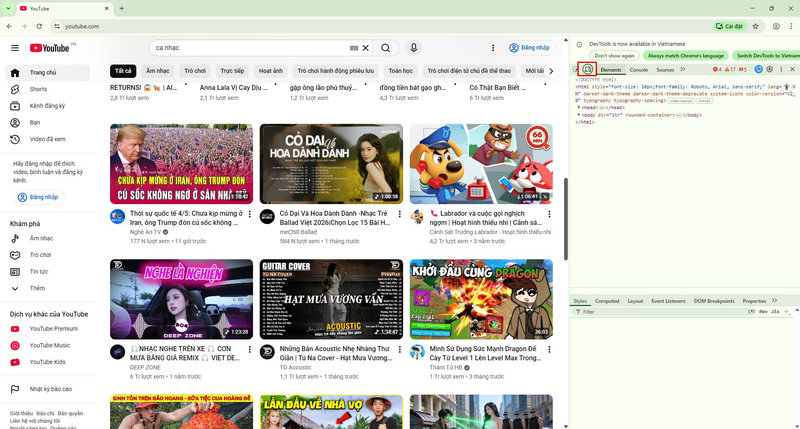
Task: Open the Cỏ Dại Và Hoa Dành Dành thumbnail
Action: [331, 164]
